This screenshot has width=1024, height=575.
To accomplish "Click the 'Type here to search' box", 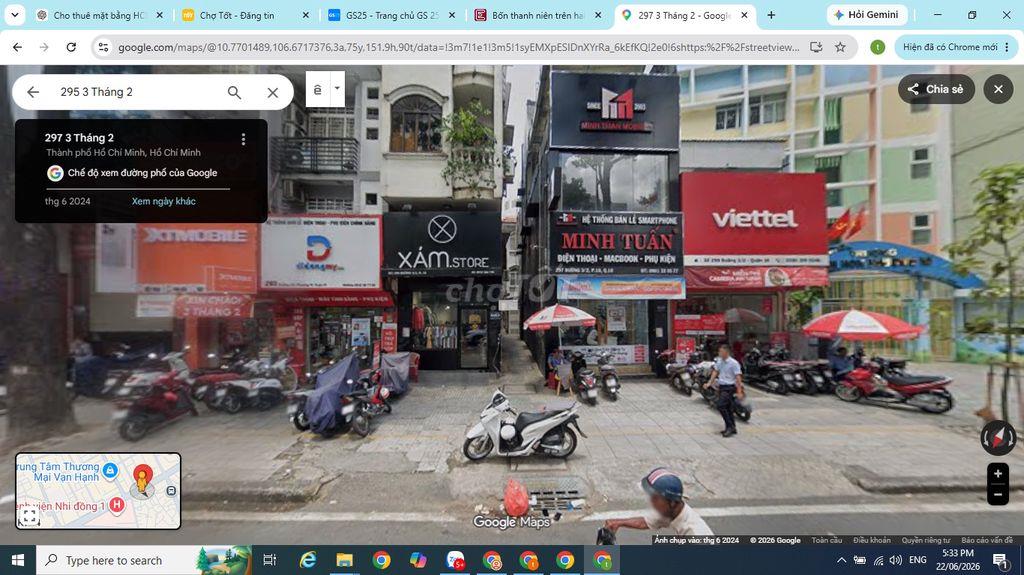I will pyautogui.click(x=144, y=560).
